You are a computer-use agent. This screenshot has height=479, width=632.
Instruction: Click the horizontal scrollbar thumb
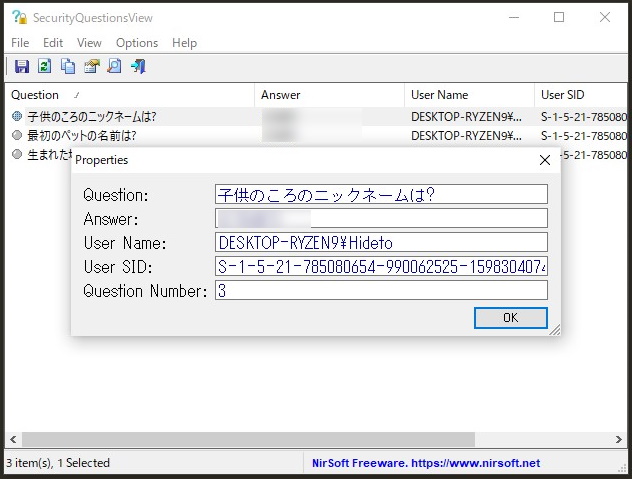pos(248,439)
